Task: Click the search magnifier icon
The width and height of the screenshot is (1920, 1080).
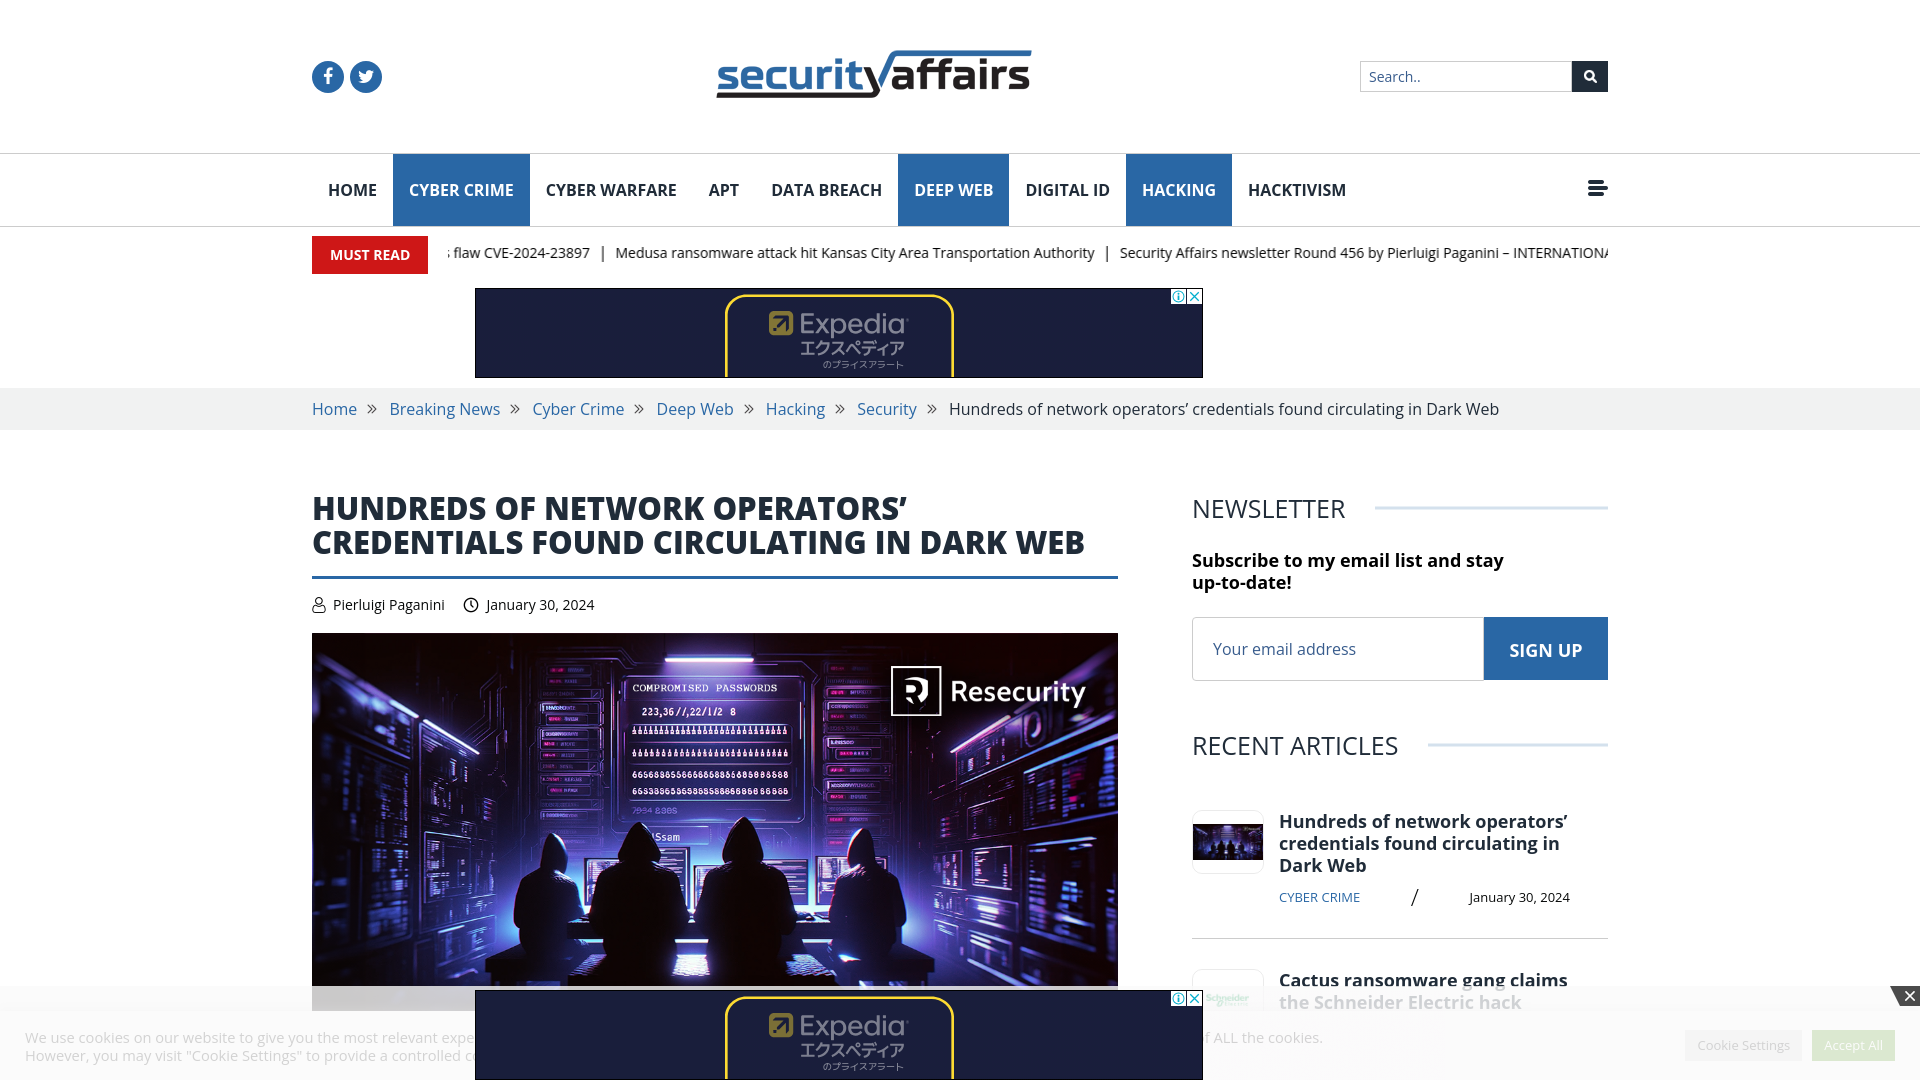Action: point(1589,76)
